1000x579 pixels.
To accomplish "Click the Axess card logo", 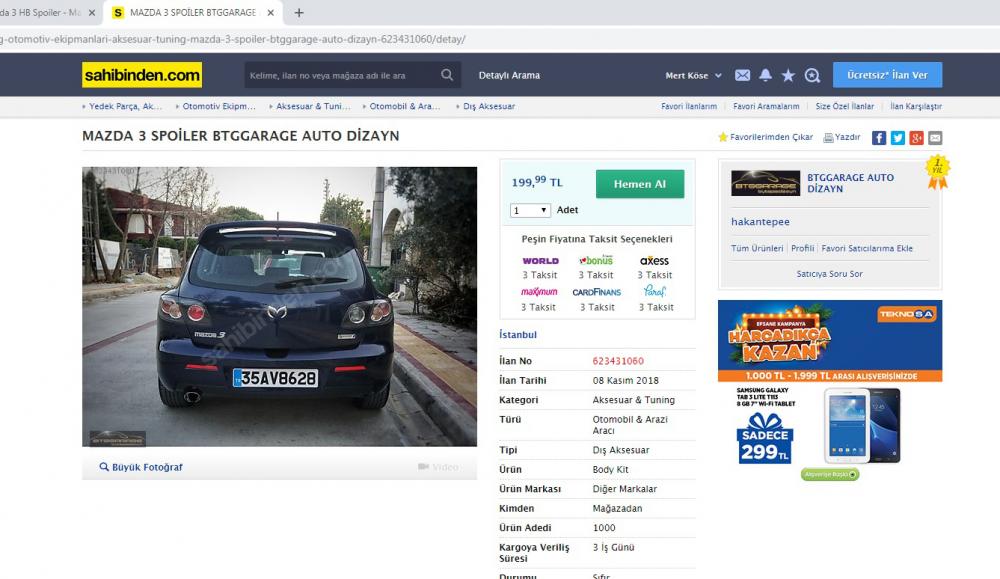I will coord(654,261).
